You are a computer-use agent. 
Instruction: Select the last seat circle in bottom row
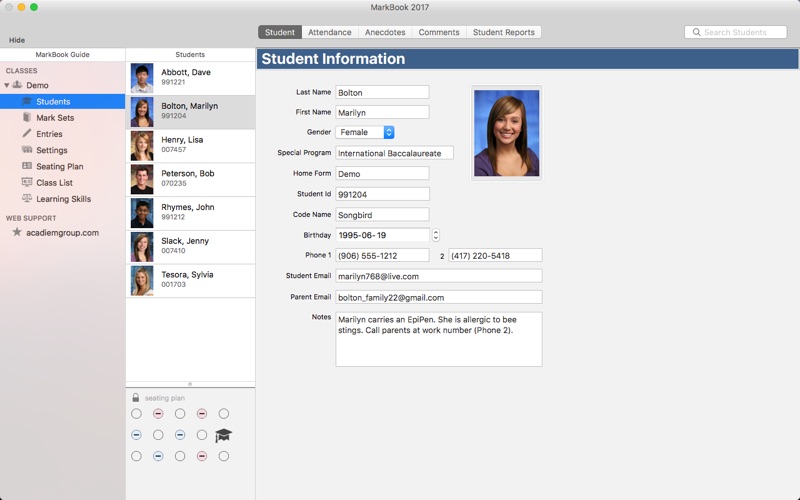[x=223, y=457]
